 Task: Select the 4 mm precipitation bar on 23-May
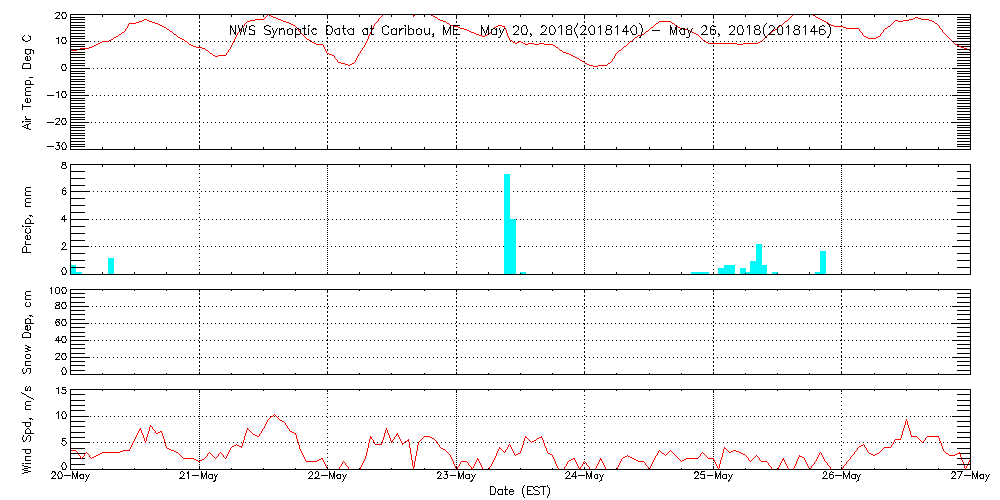click(x=513, y=247)
